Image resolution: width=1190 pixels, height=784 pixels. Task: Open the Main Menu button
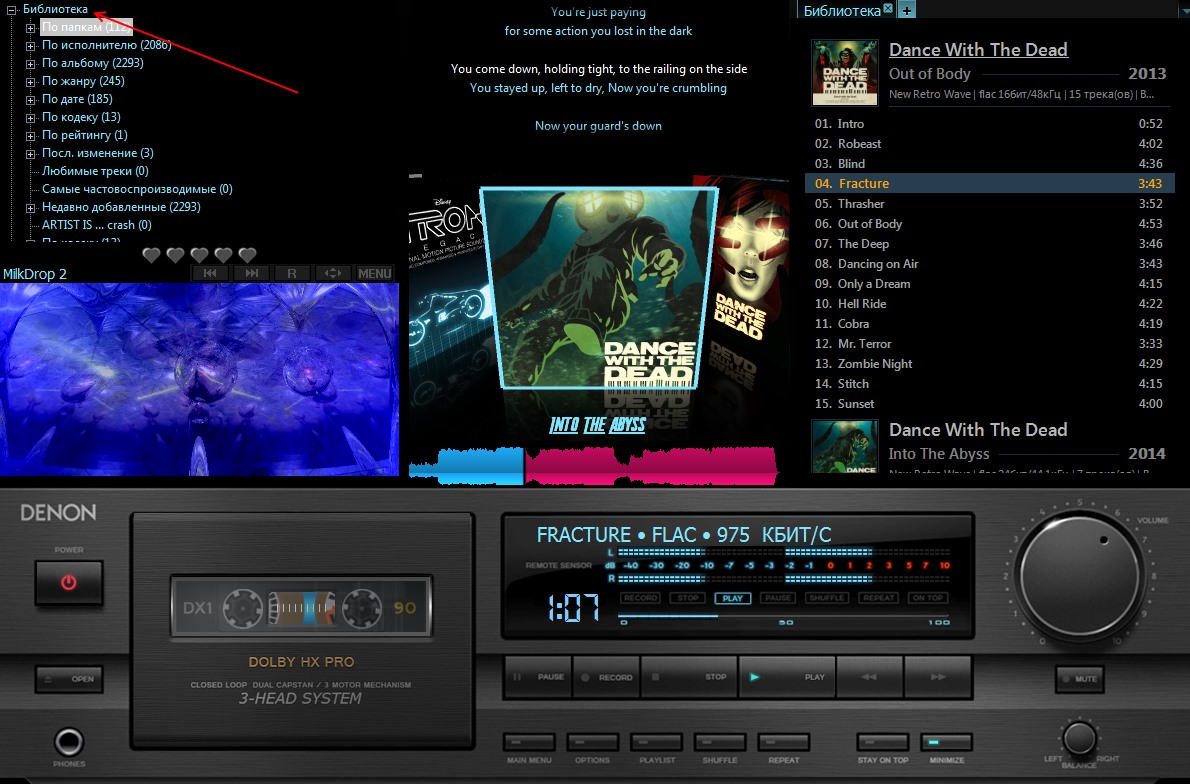point(529,743)
